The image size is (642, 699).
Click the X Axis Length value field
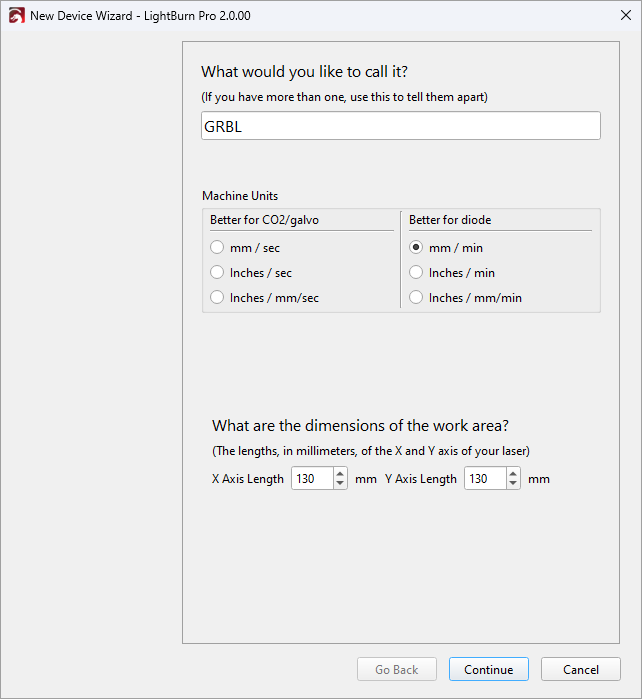pos(311,479)
